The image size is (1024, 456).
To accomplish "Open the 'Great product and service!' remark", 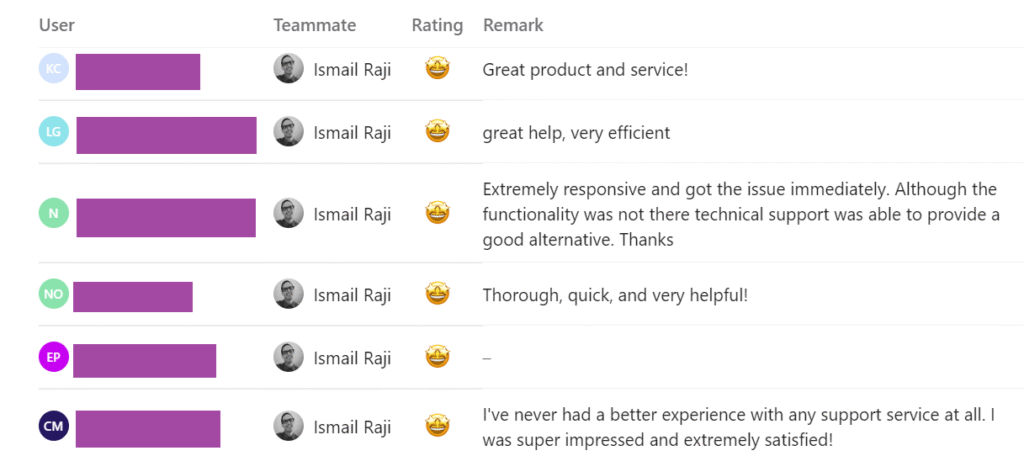I will click(585, 70).
